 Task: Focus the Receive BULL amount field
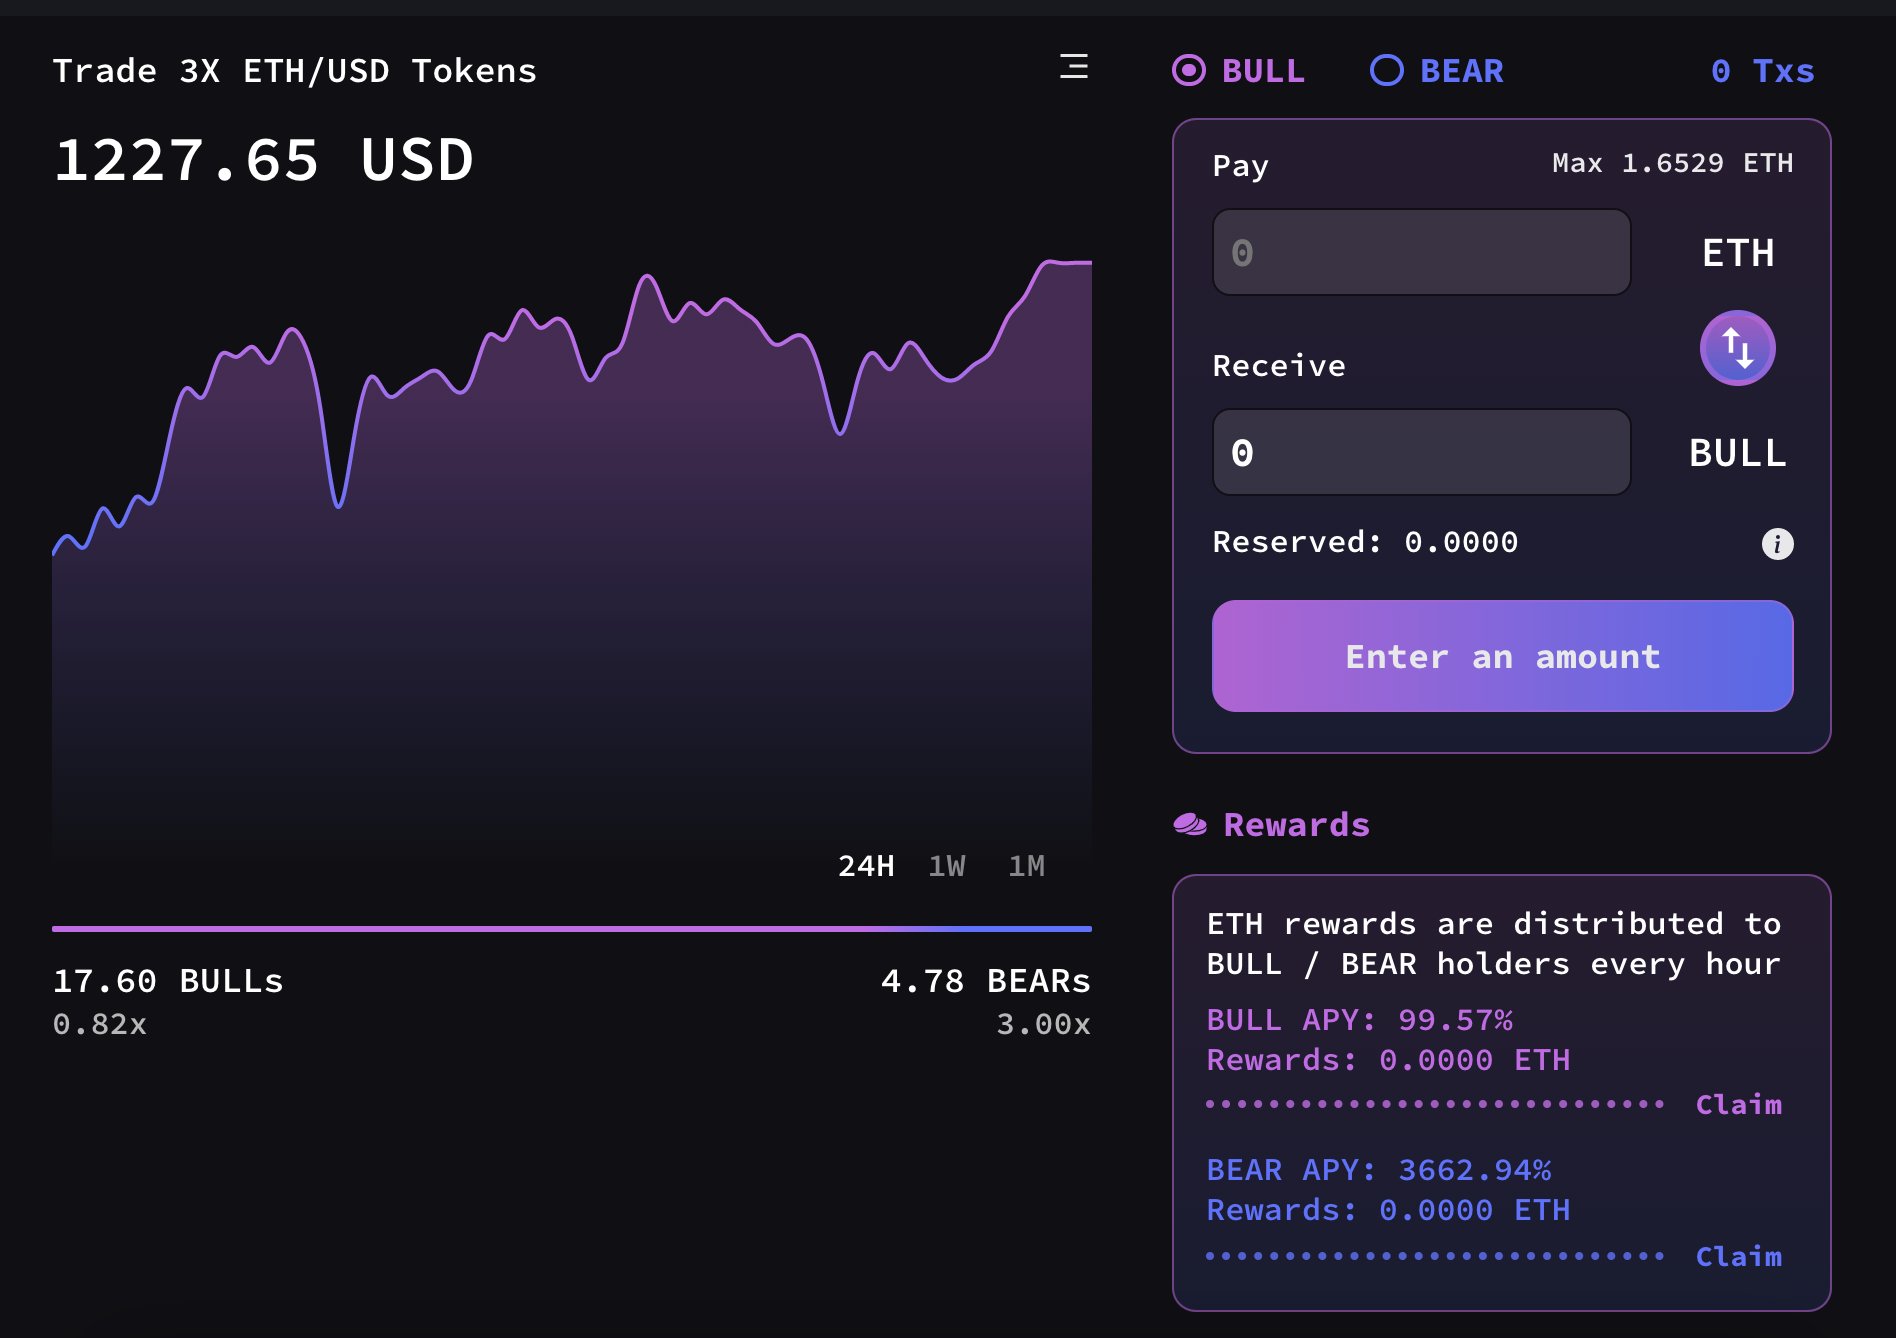point(1421,452)
